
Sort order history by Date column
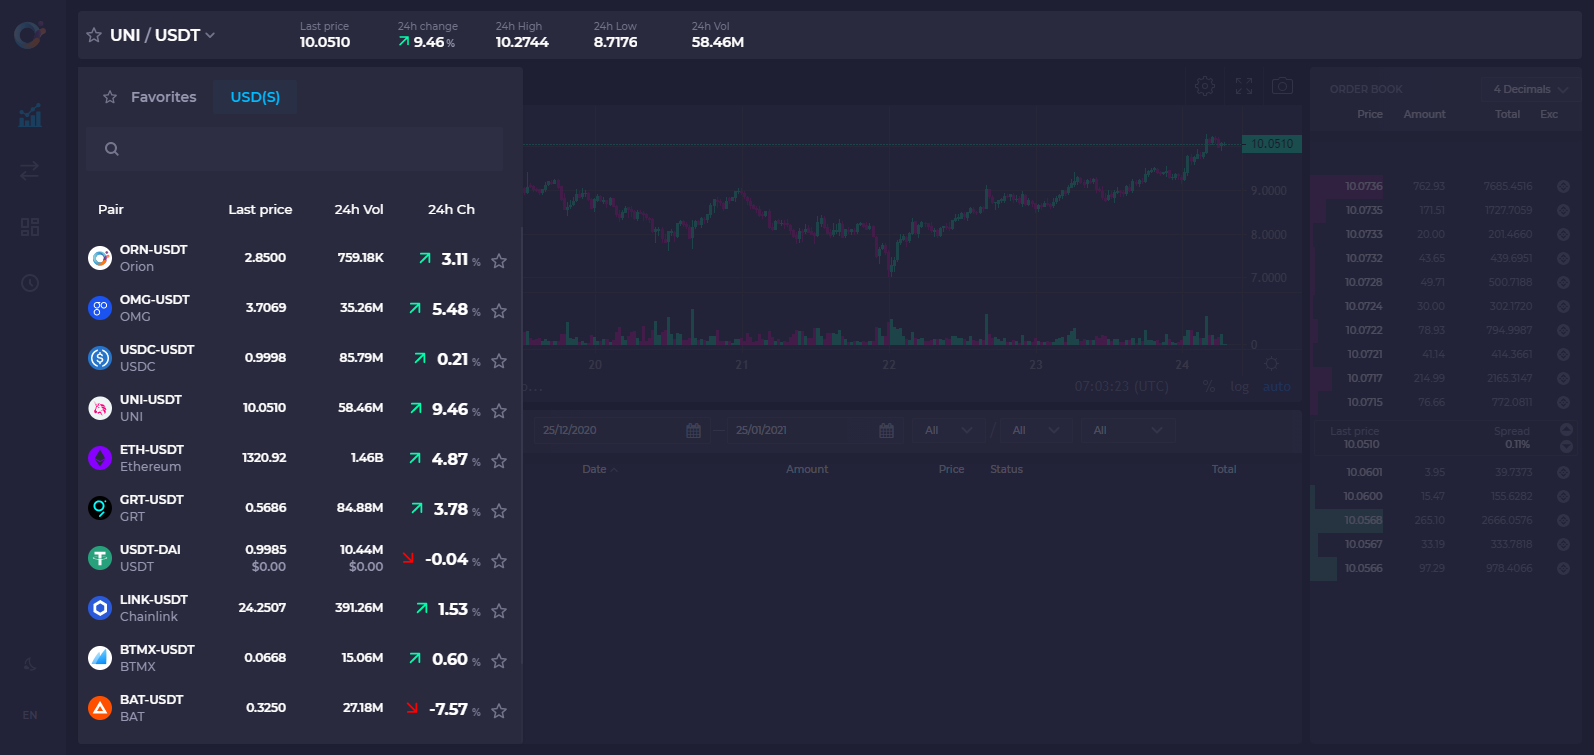click(600, 469)
